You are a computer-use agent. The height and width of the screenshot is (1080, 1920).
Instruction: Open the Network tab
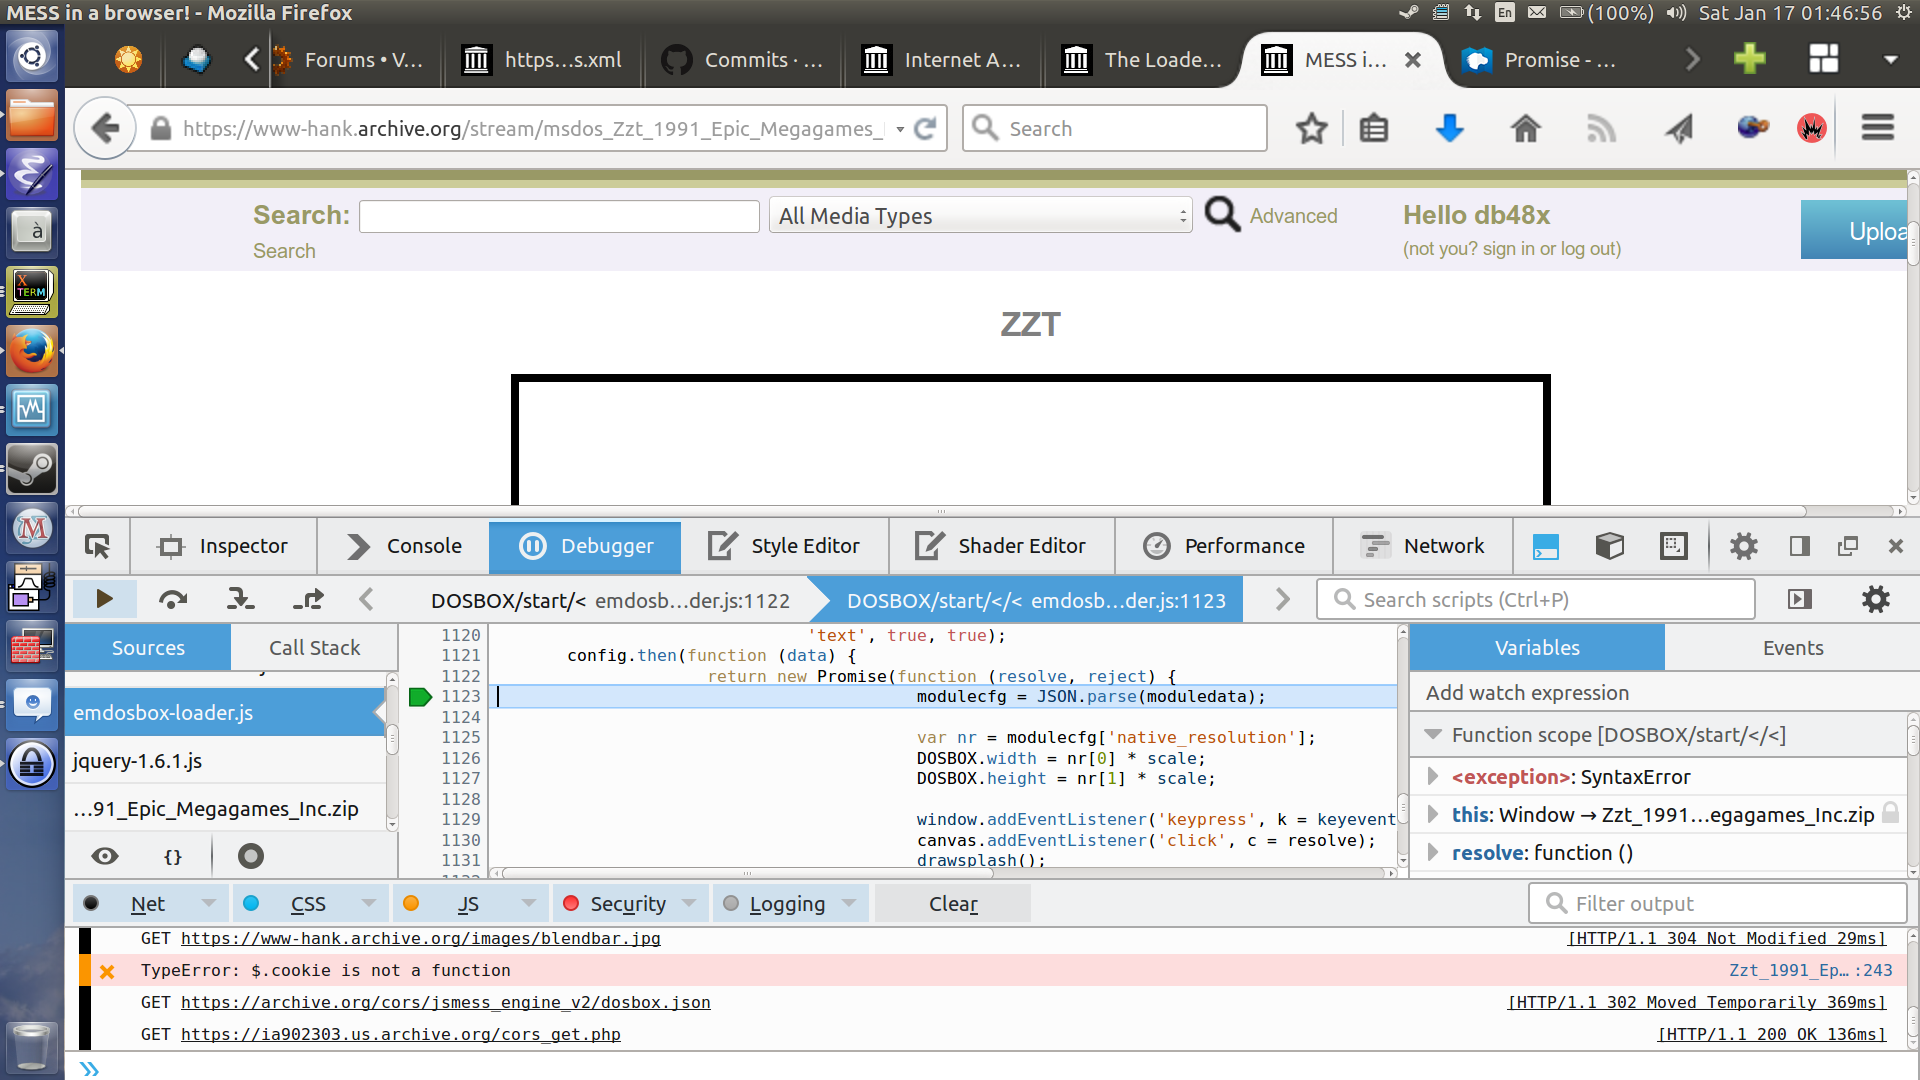coord(1423,546)
